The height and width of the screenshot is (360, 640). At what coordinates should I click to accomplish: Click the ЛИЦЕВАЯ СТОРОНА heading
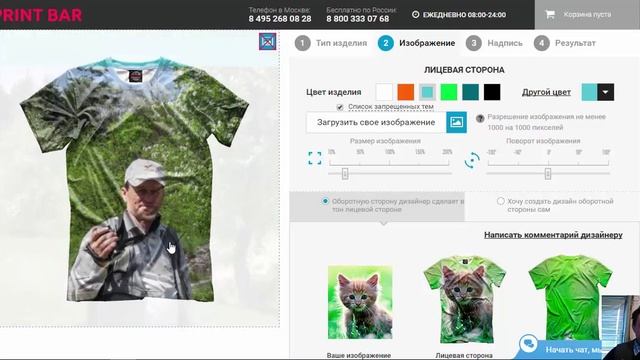[464, 70]
